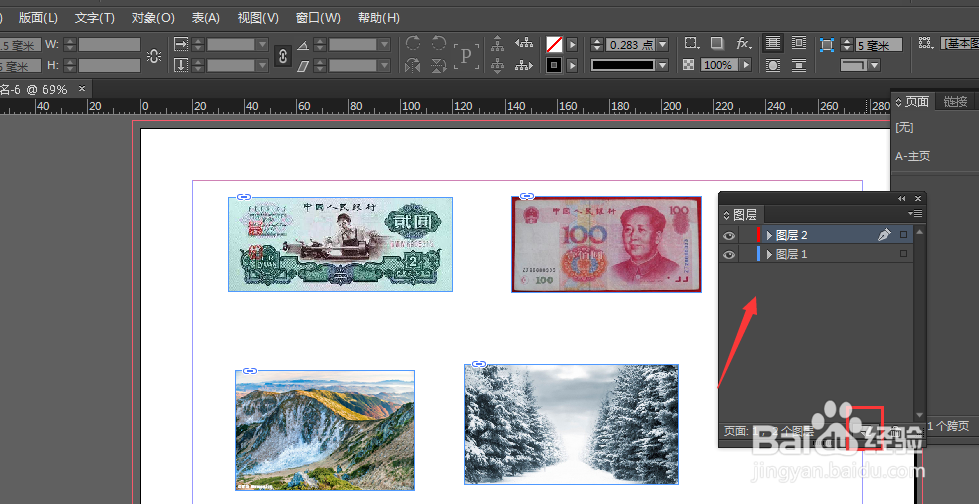Click the Select Next Object icon
This screenshot has width=979, height=504.
click(x=524, y=65)
